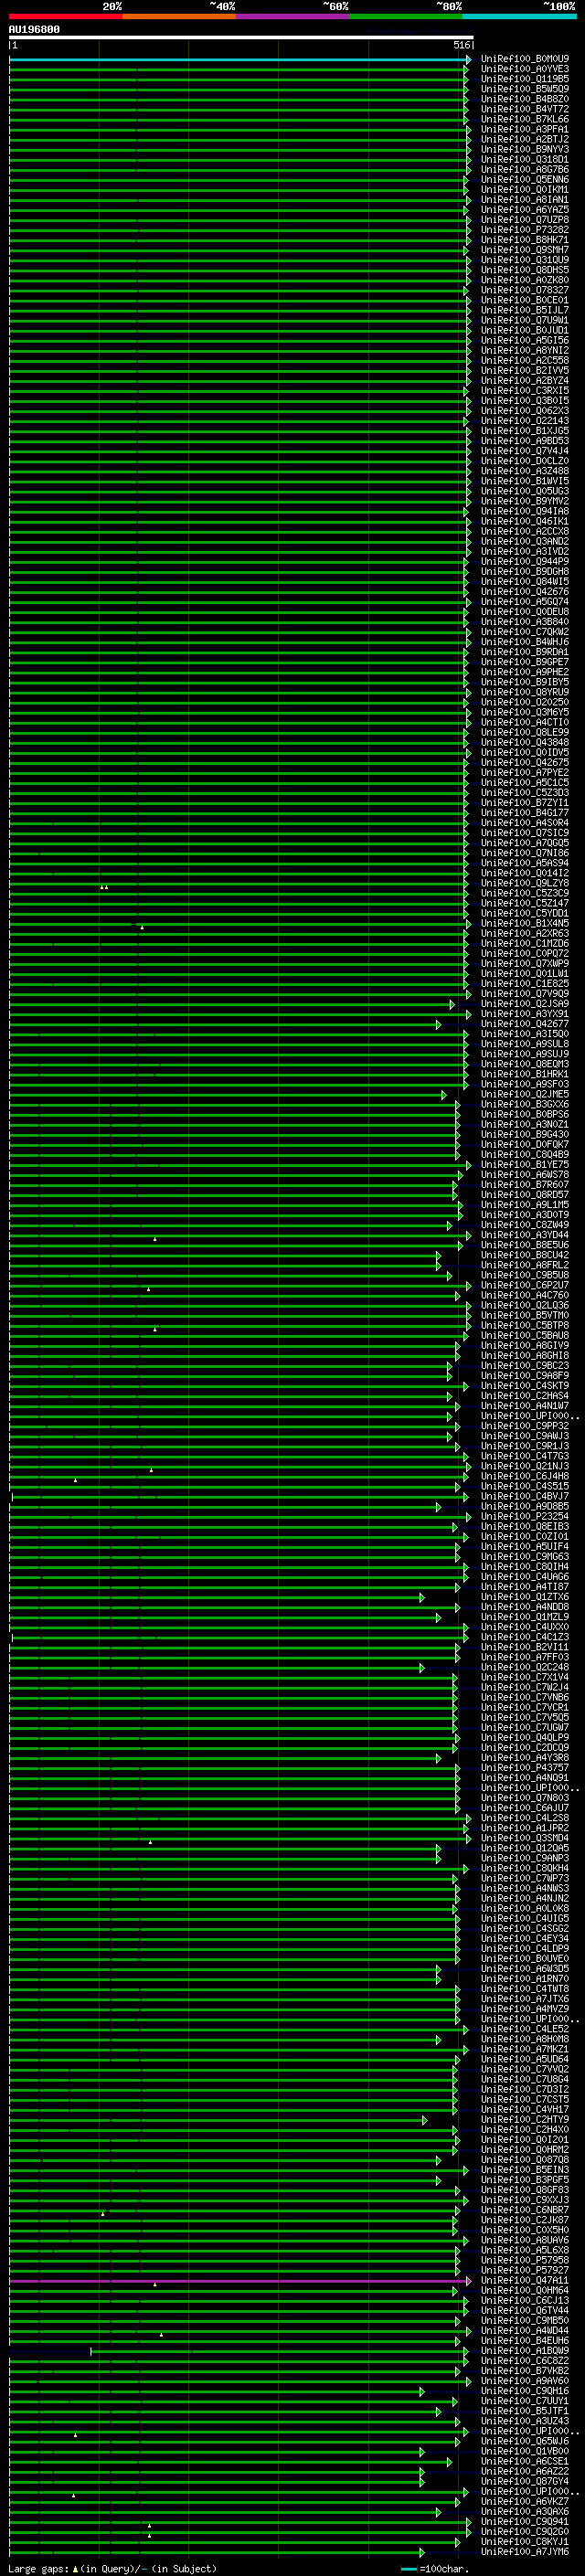Open hit UniRef100_A3Z488
This screenshot has height=2576, width=585.
[525, 471]
